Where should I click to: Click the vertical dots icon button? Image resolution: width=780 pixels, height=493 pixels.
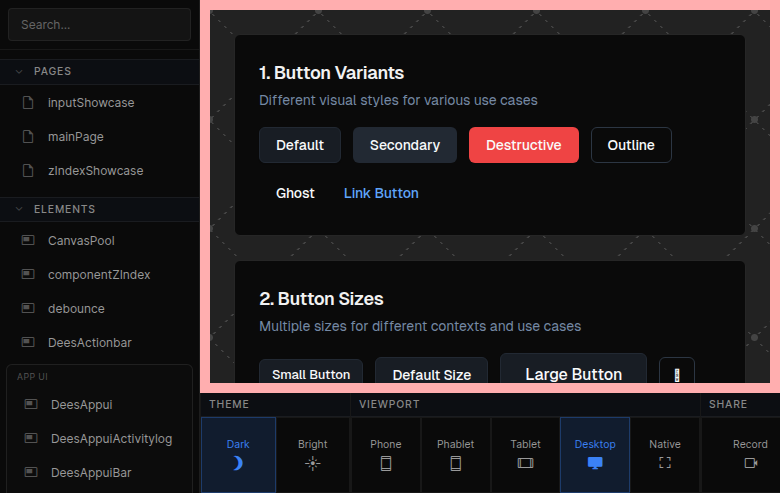point(677,375)
